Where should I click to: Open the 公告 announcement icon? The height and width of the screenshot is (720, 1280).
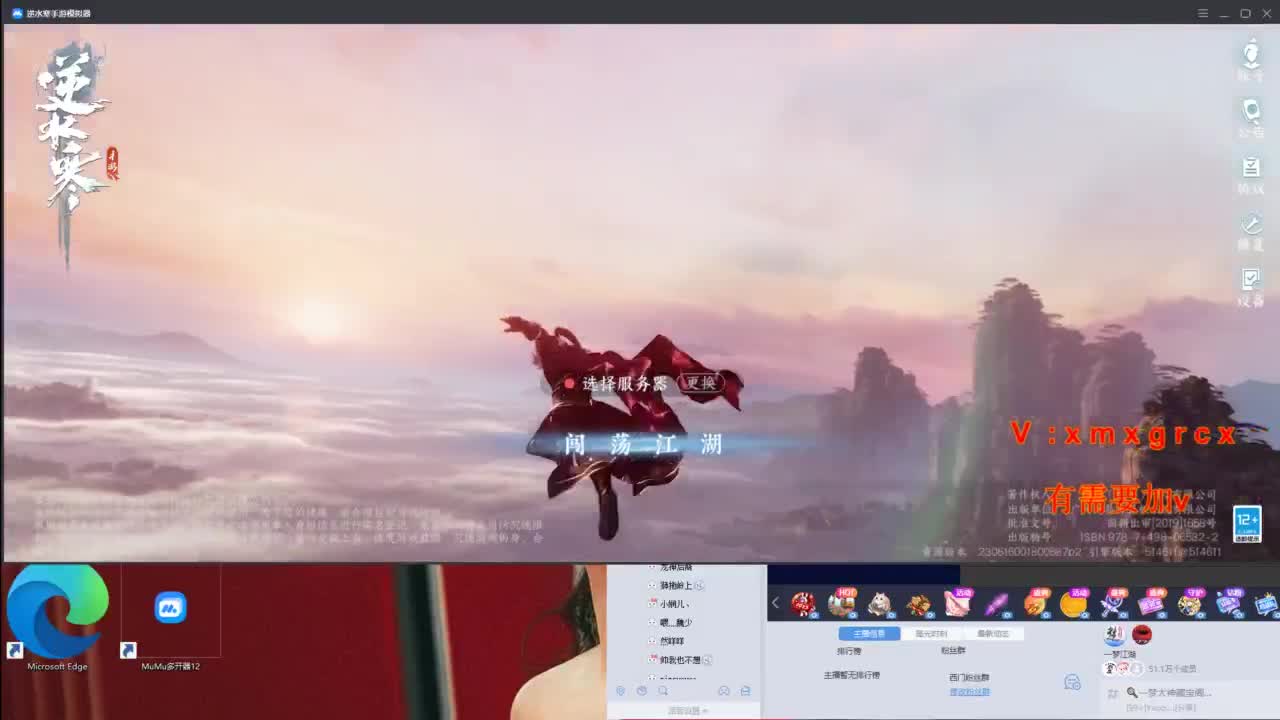pos(1251,116)
